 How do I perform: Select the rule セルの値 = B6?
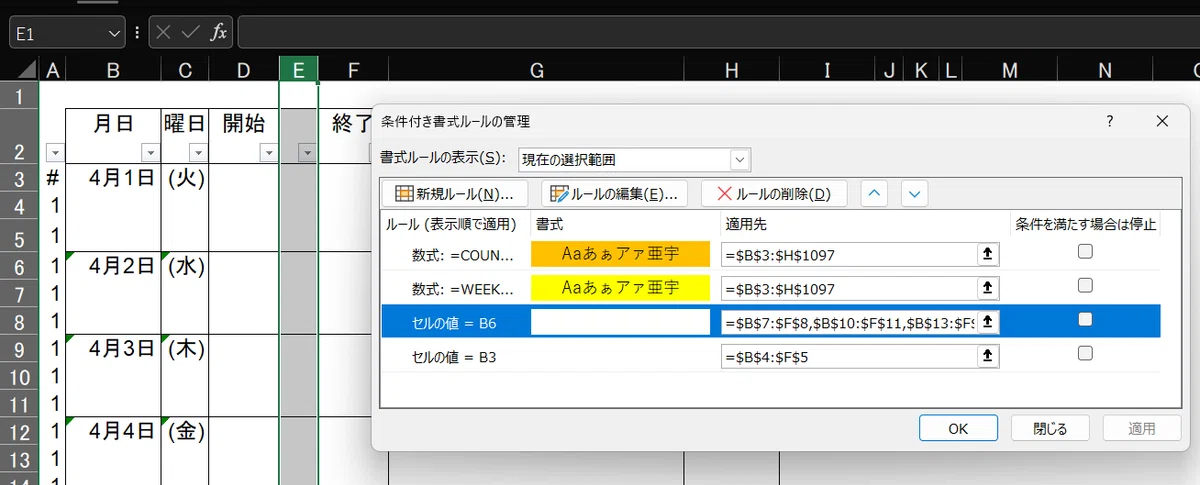coord(453,322)
